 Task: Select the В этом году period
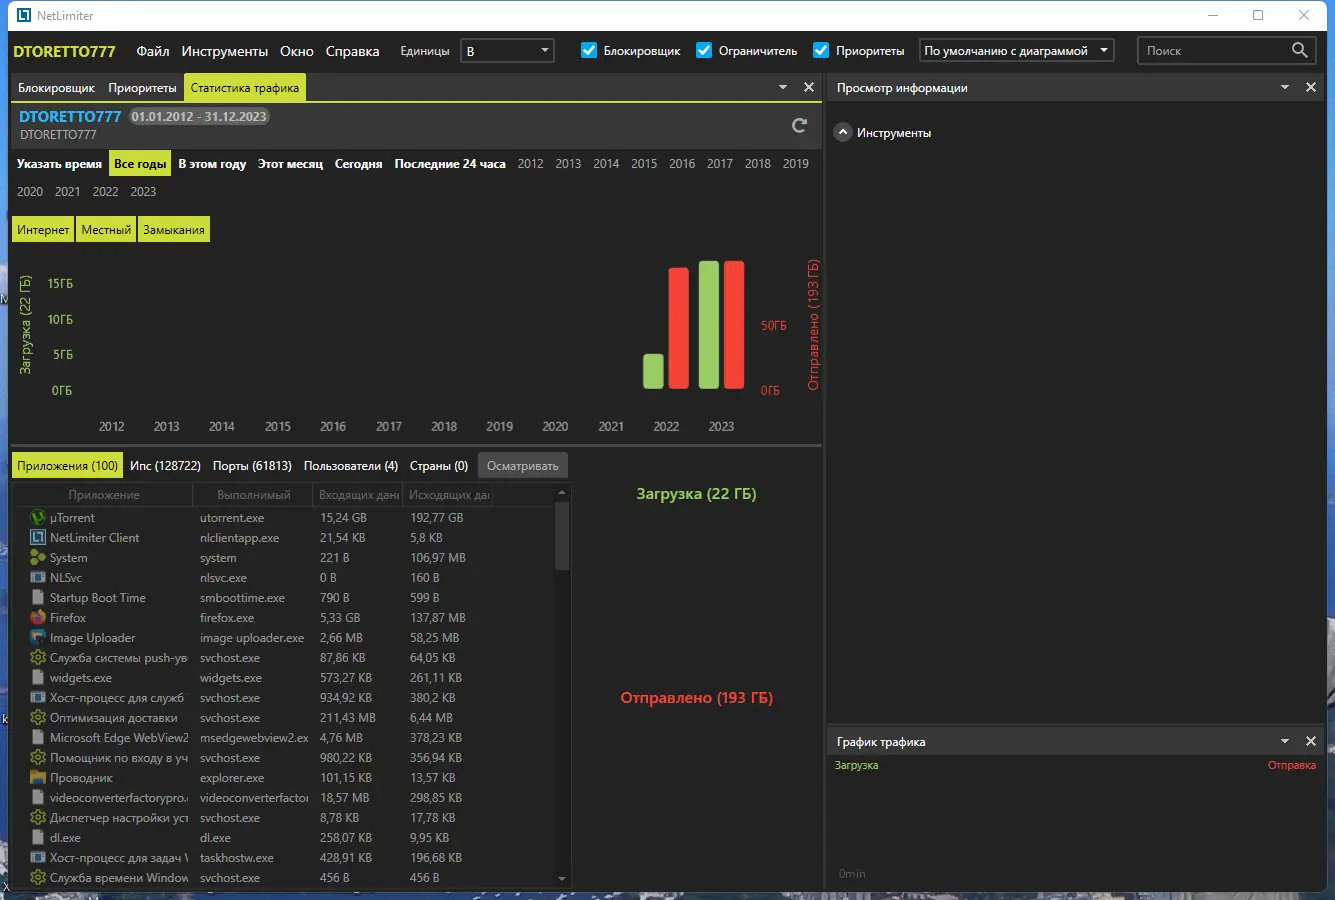pyautogui.click(x=212, y=164)
